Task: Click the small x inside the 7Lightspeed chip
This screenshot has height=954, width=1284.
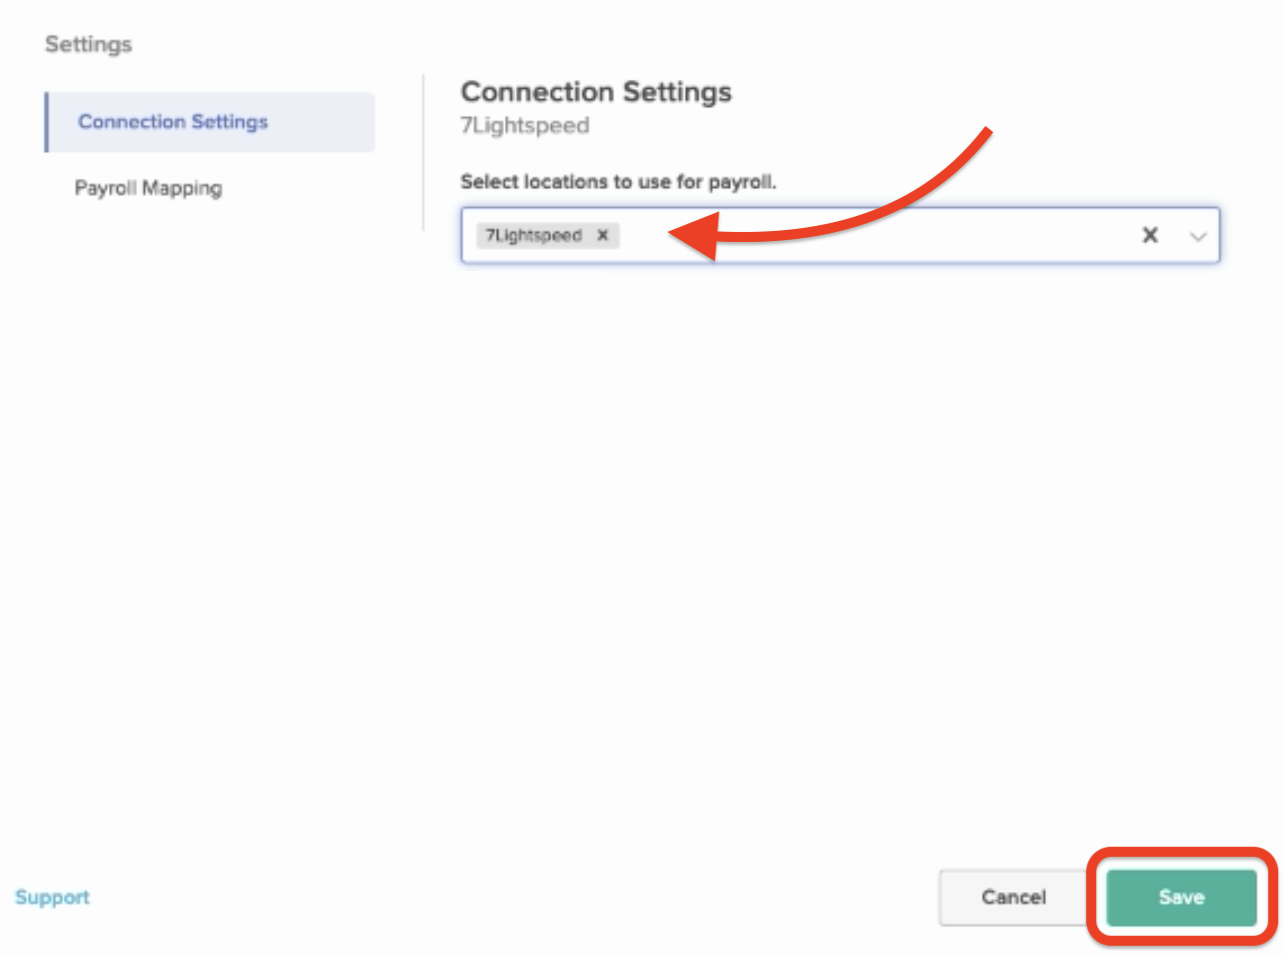Action: pos(603,235)
